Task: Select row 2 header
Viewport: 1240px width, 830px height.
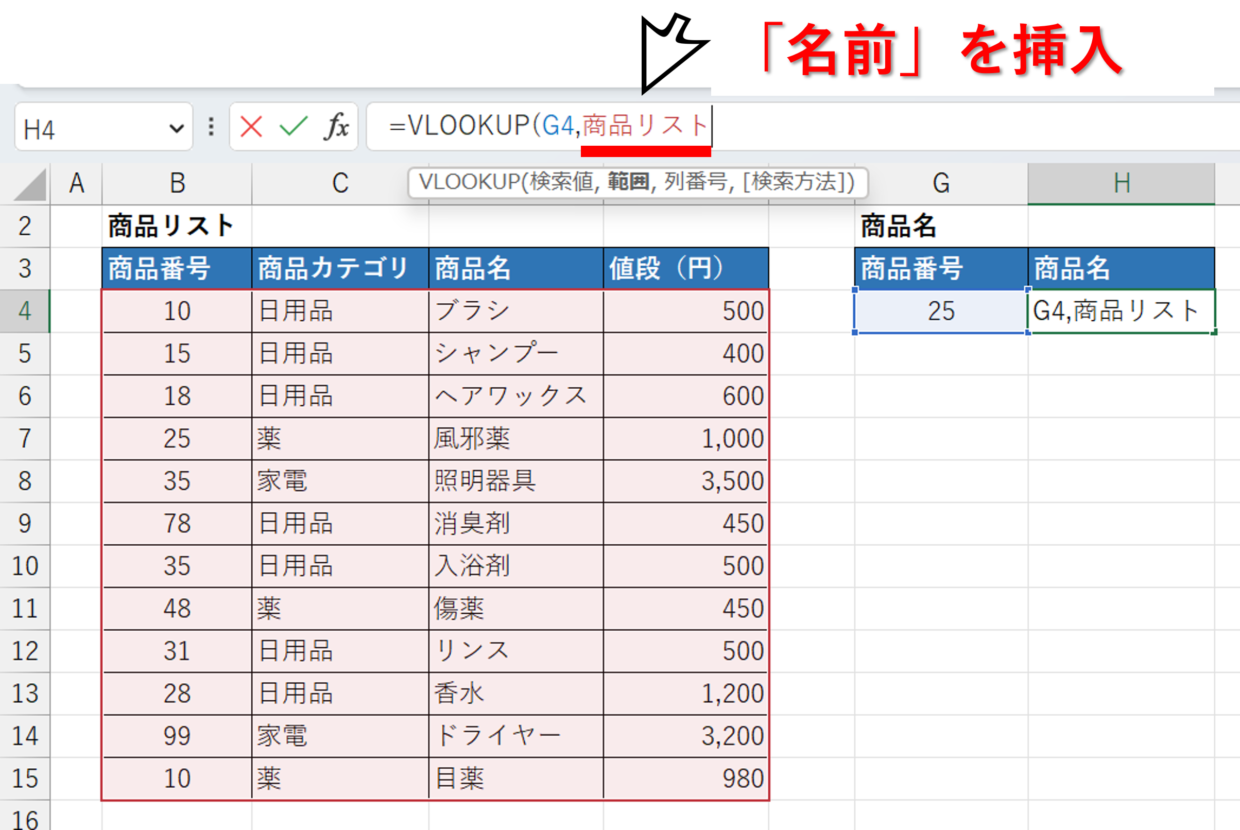Action: click(25, 226)
